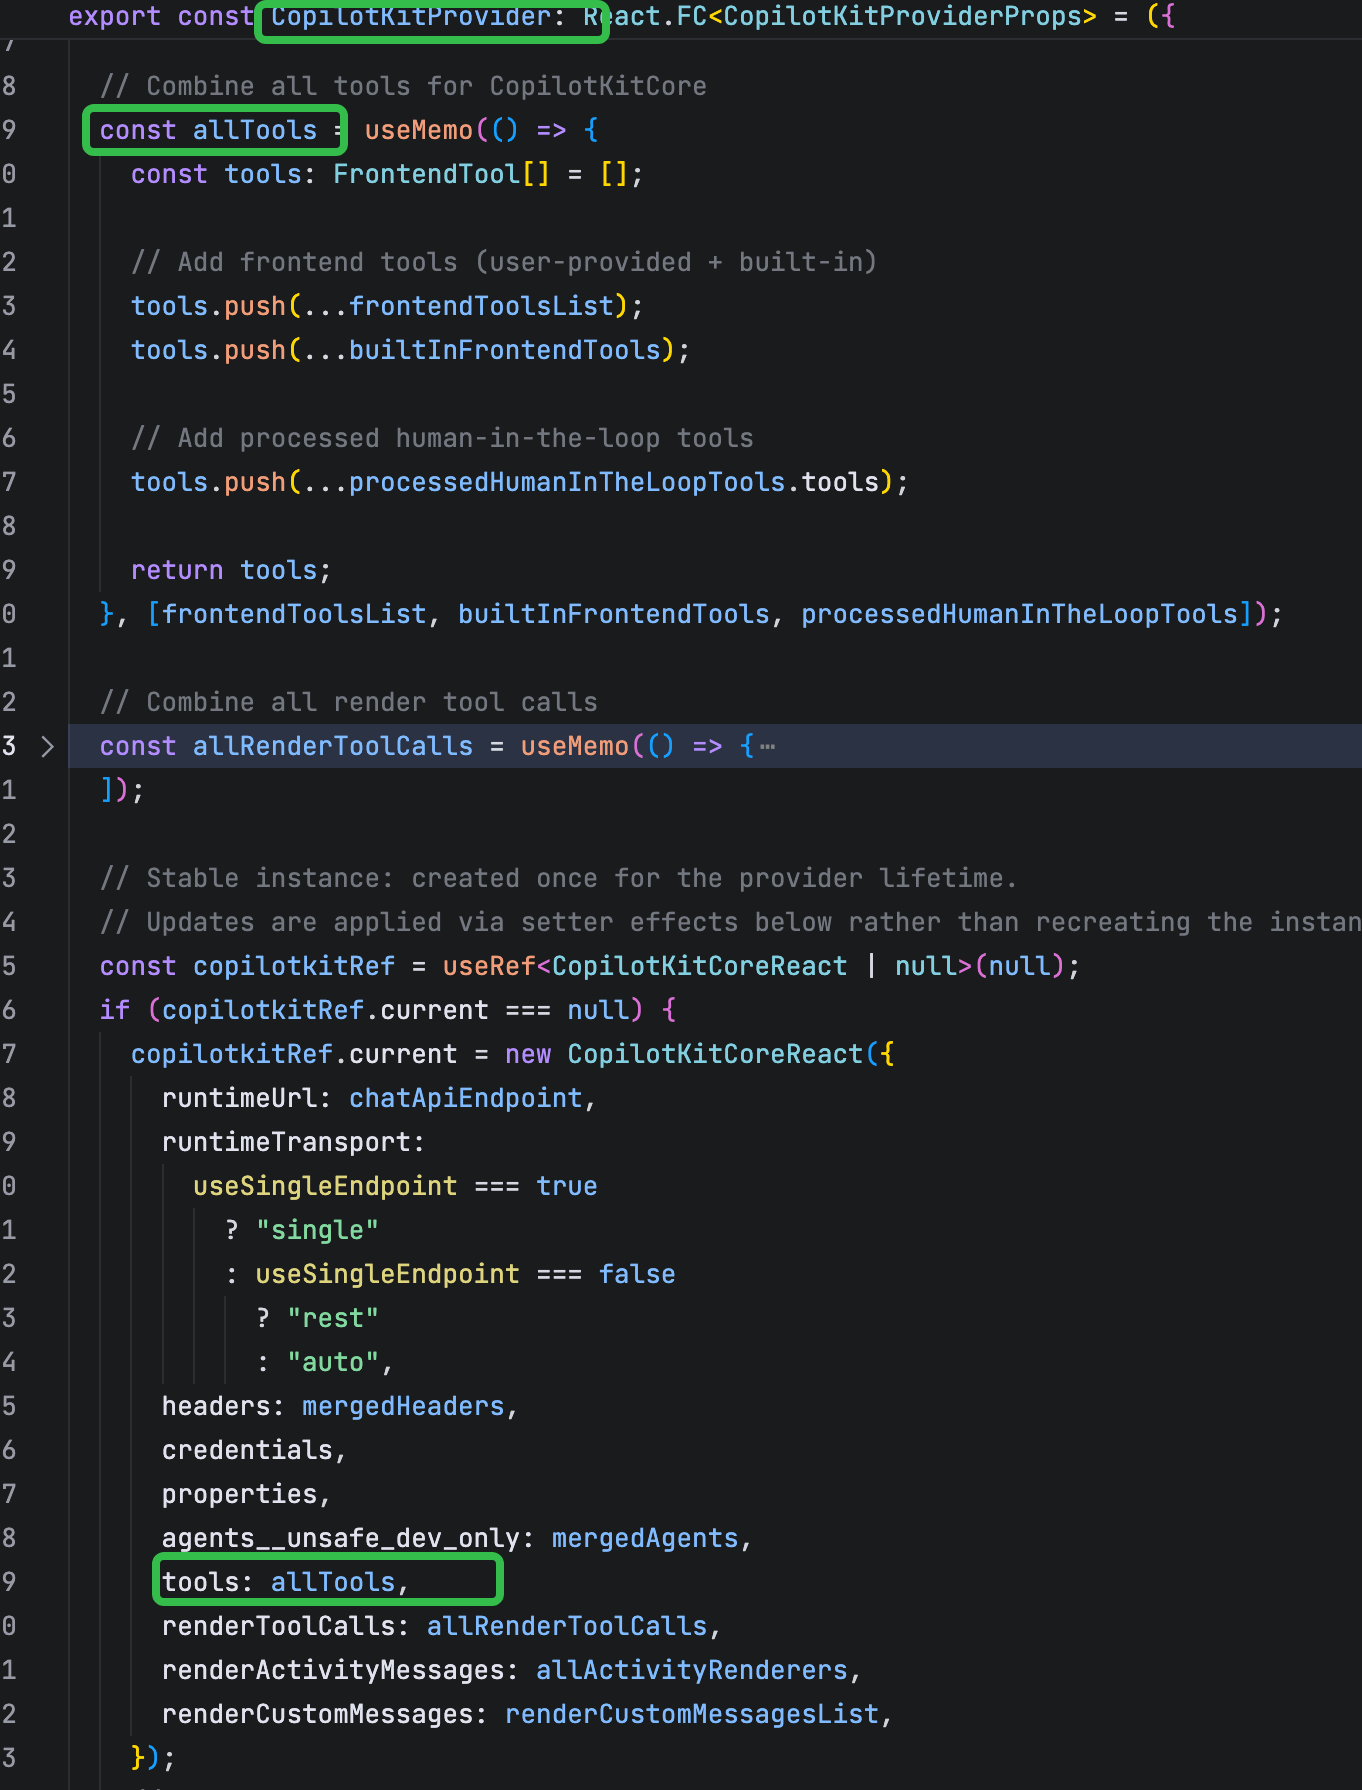The height and width of the screenshot is (1790, 1362).
Task: Click copilotkitRef in its const declaration
Action: click(x=294, y=966)
